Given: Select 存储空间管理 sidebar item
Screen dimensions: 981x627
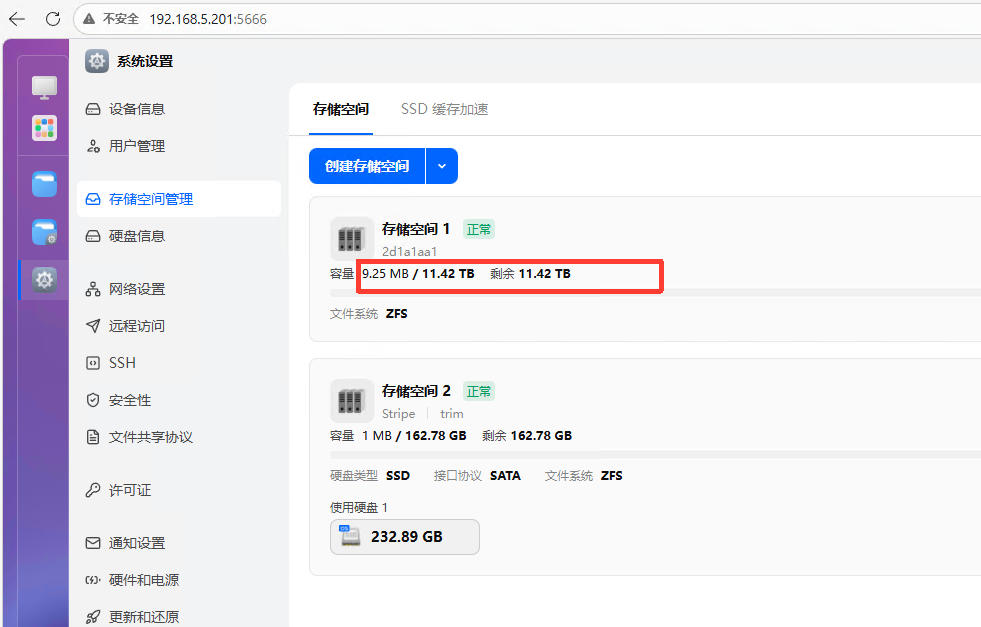Looking at the screenshot, I should (179, 199).
